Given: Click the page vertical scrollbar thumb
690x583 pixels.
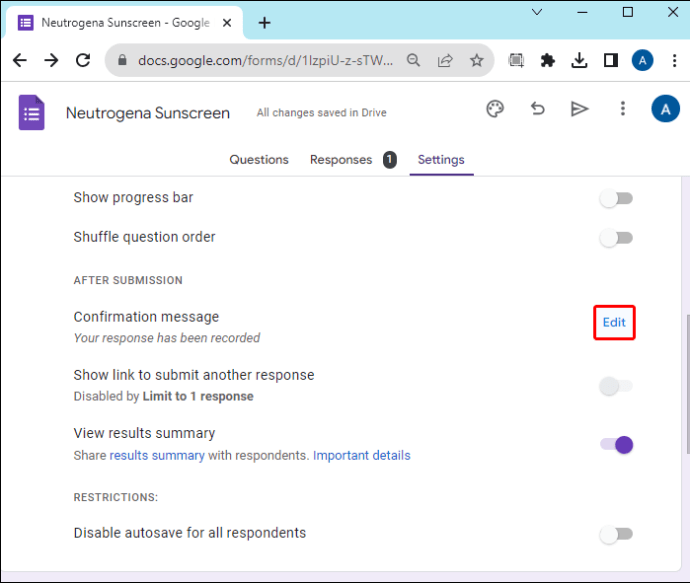Looking at the screenshot, I should pyautogui.click(x=688, y=384).
